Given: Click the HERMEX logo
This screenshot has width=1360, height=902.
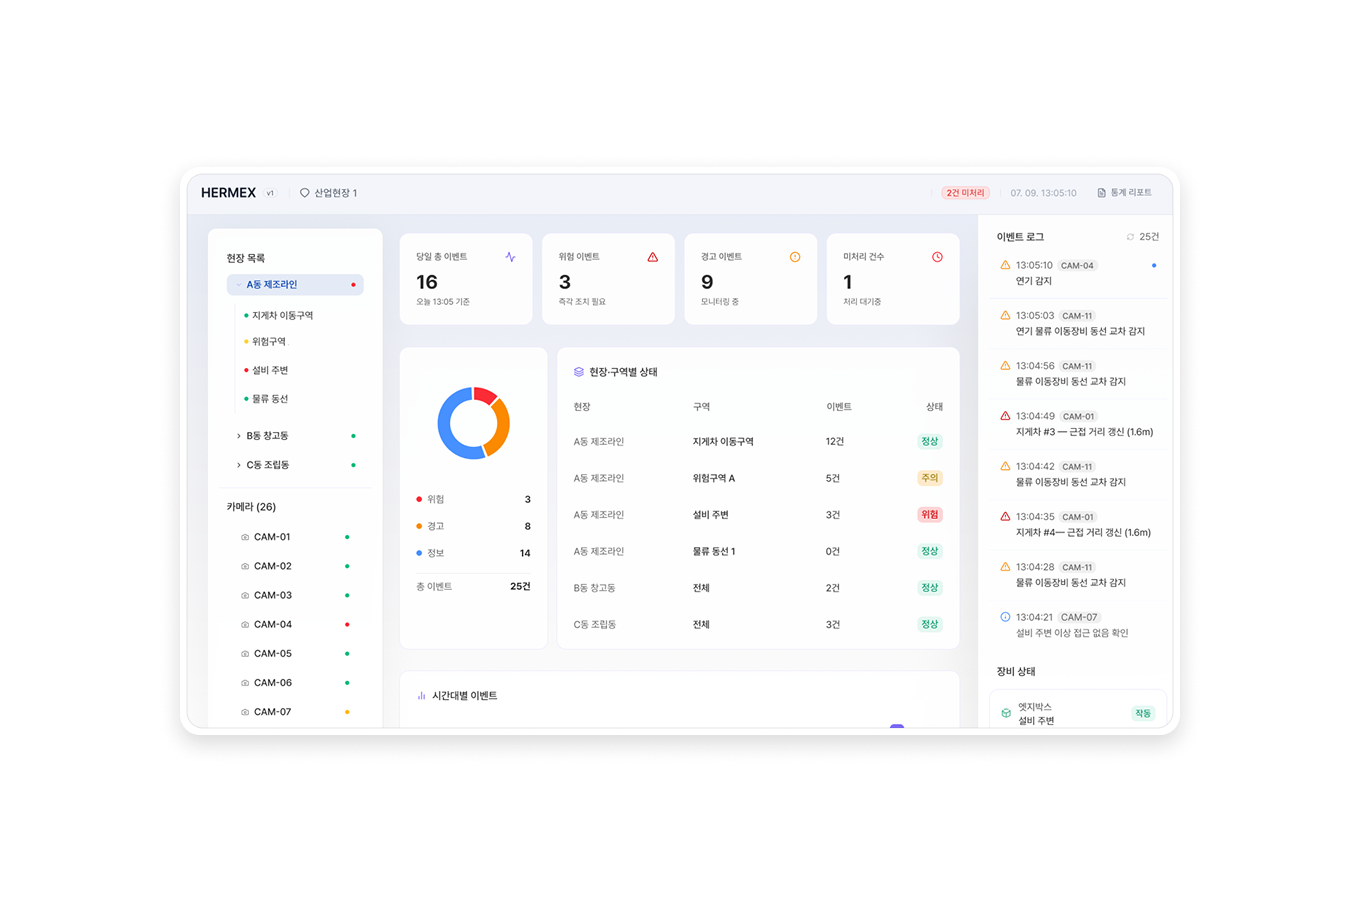Looking at the screenshot, I should click(228, 193).
